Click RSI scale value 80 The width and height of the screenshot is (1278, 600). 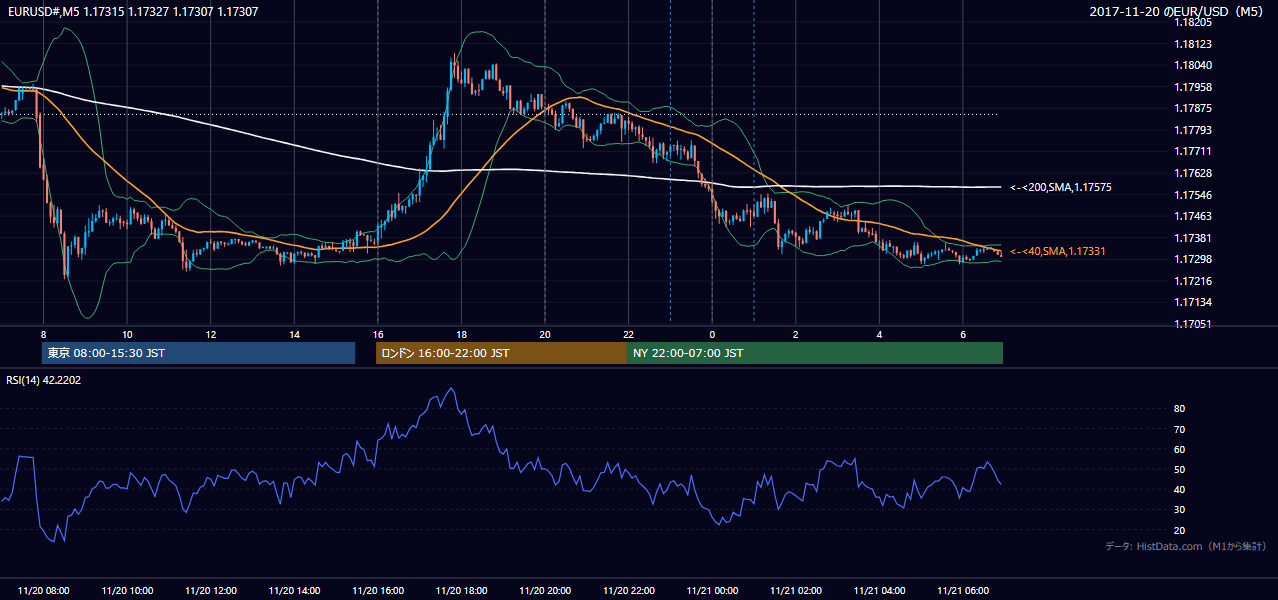coord(1179,409)
